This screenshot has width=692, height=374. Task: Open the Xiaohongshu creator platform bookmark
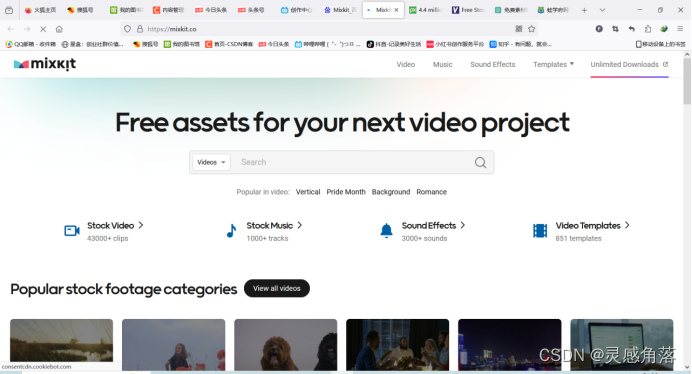click(455, 44)
